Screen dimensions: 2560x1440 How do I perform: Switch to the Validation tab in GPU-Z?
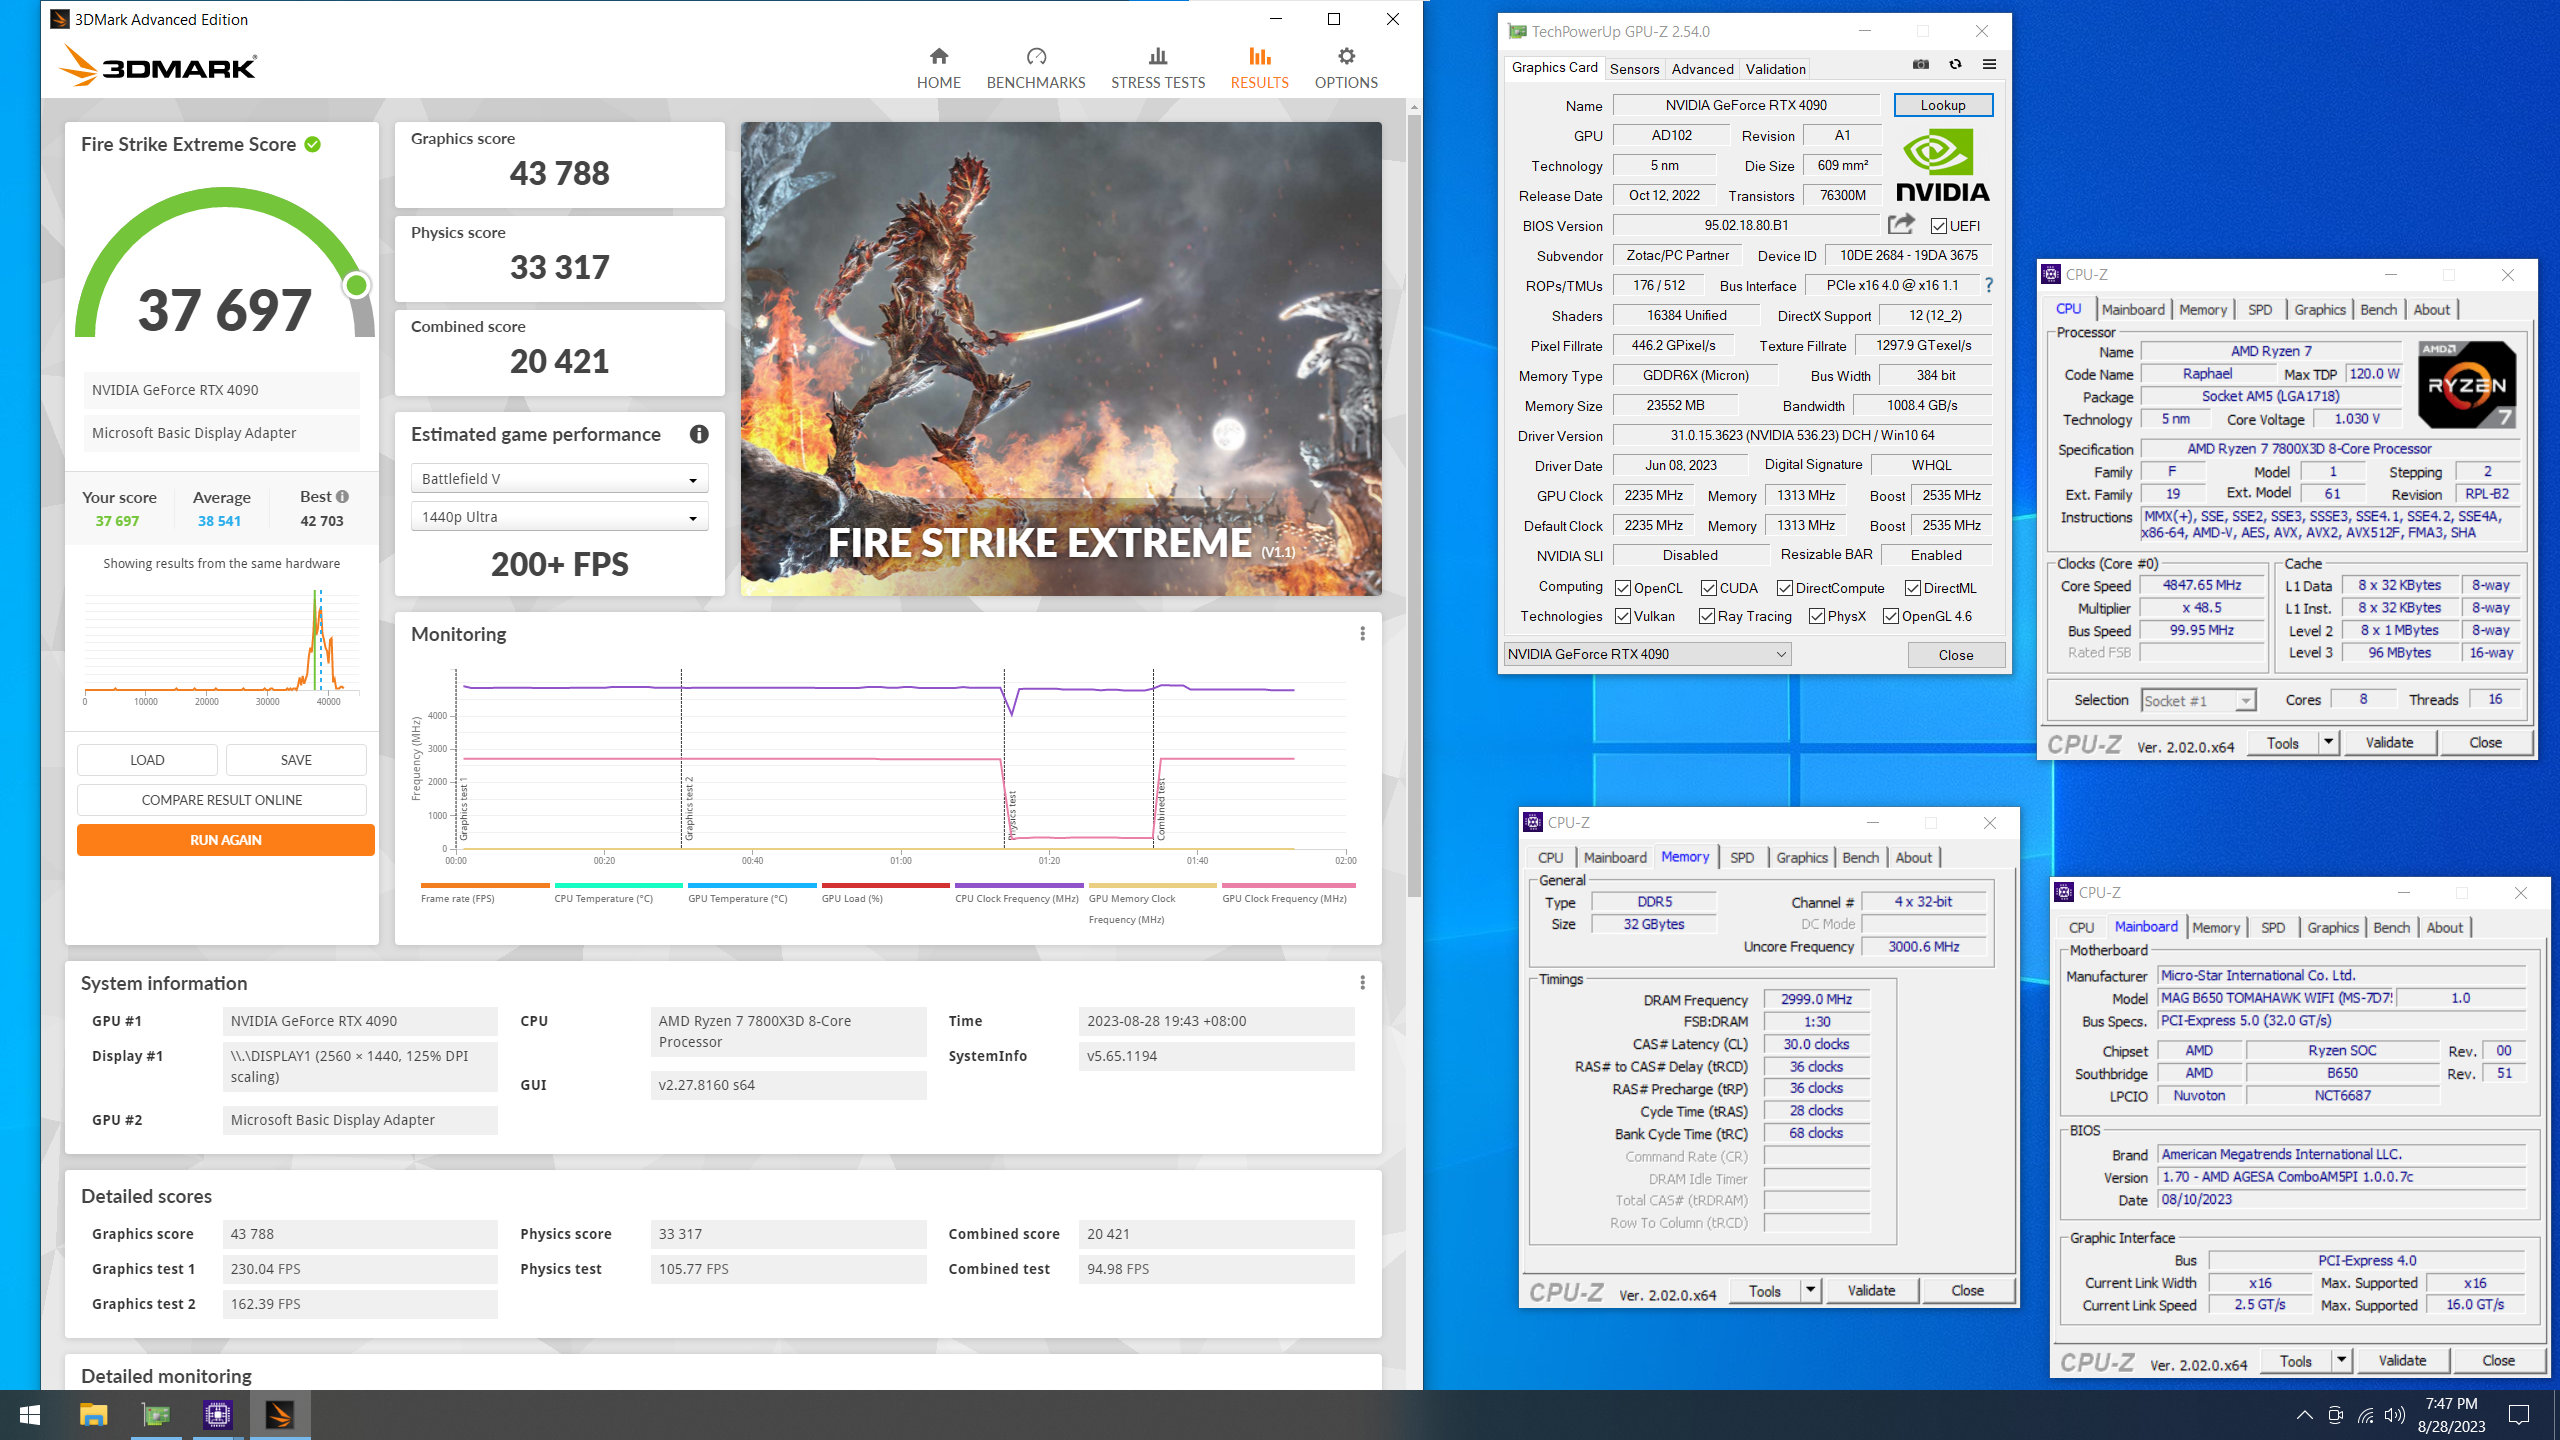[1775, 69]
